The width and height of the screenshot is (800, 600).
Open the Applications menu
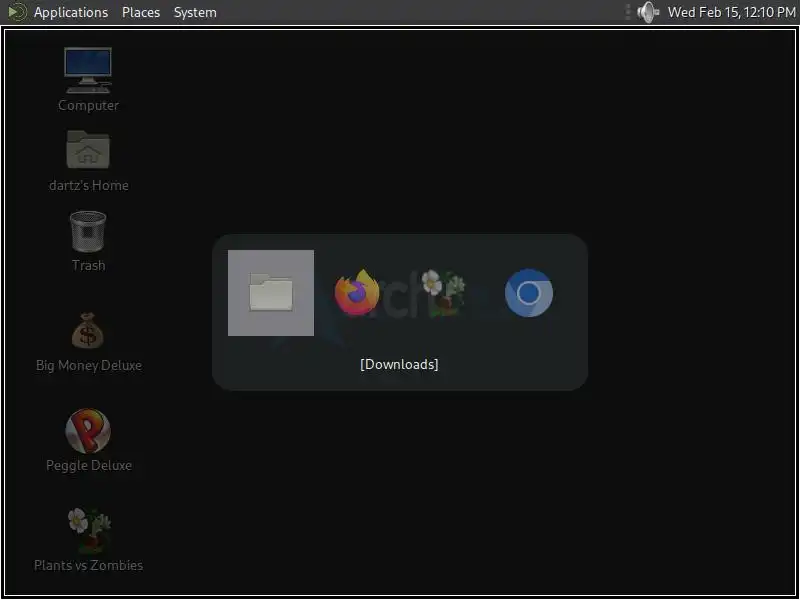point(71,12)
